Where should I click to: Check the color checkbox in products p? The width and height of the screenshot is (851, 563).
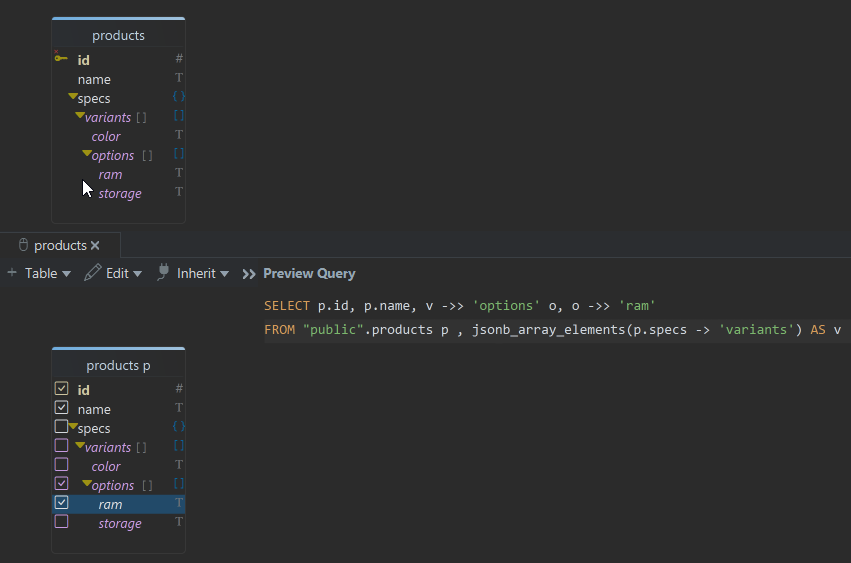tap(61, 465)
